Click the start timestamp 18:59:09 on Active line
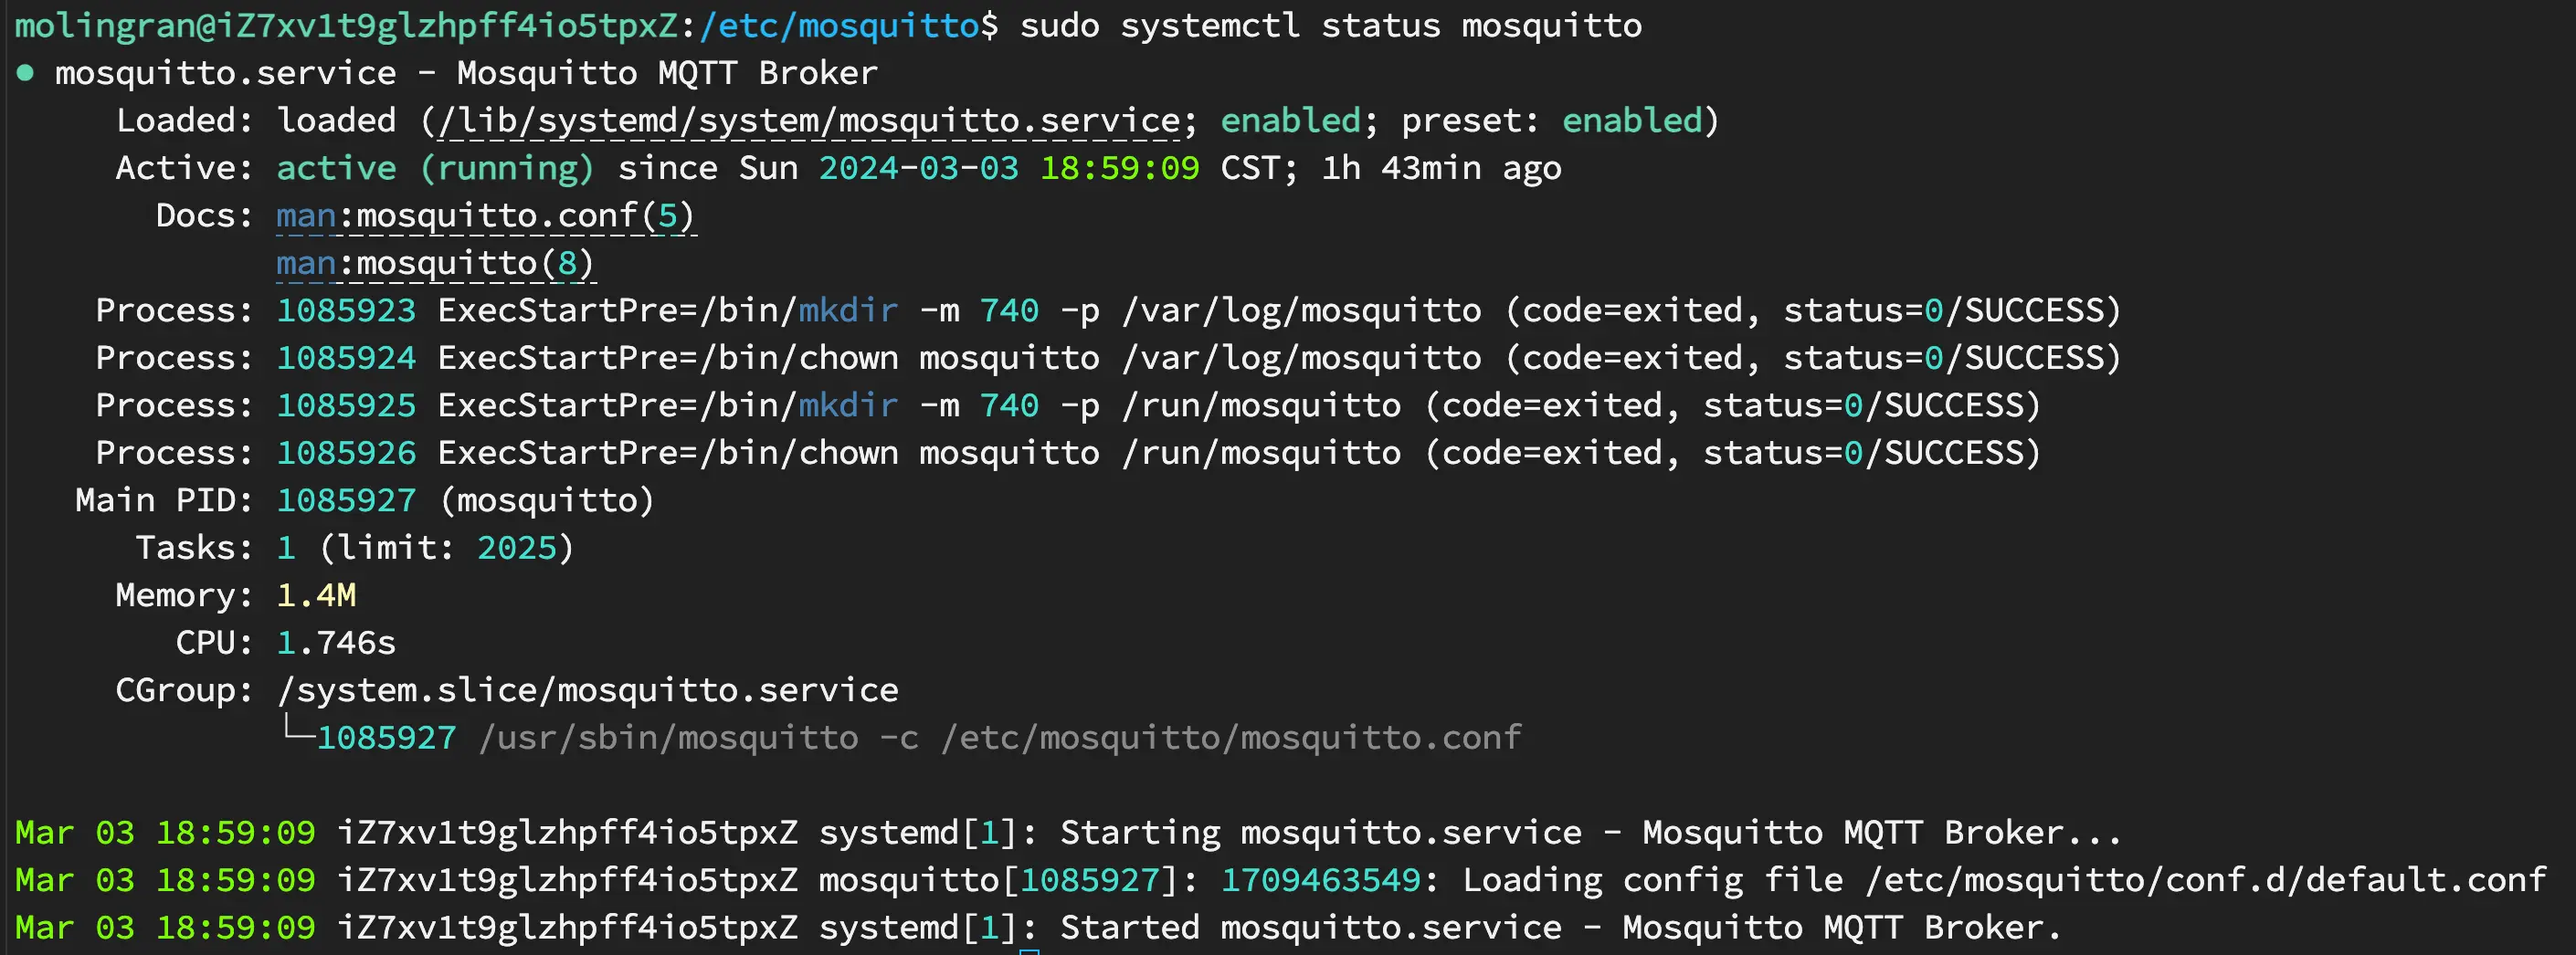 click(x=1119, y=168)
